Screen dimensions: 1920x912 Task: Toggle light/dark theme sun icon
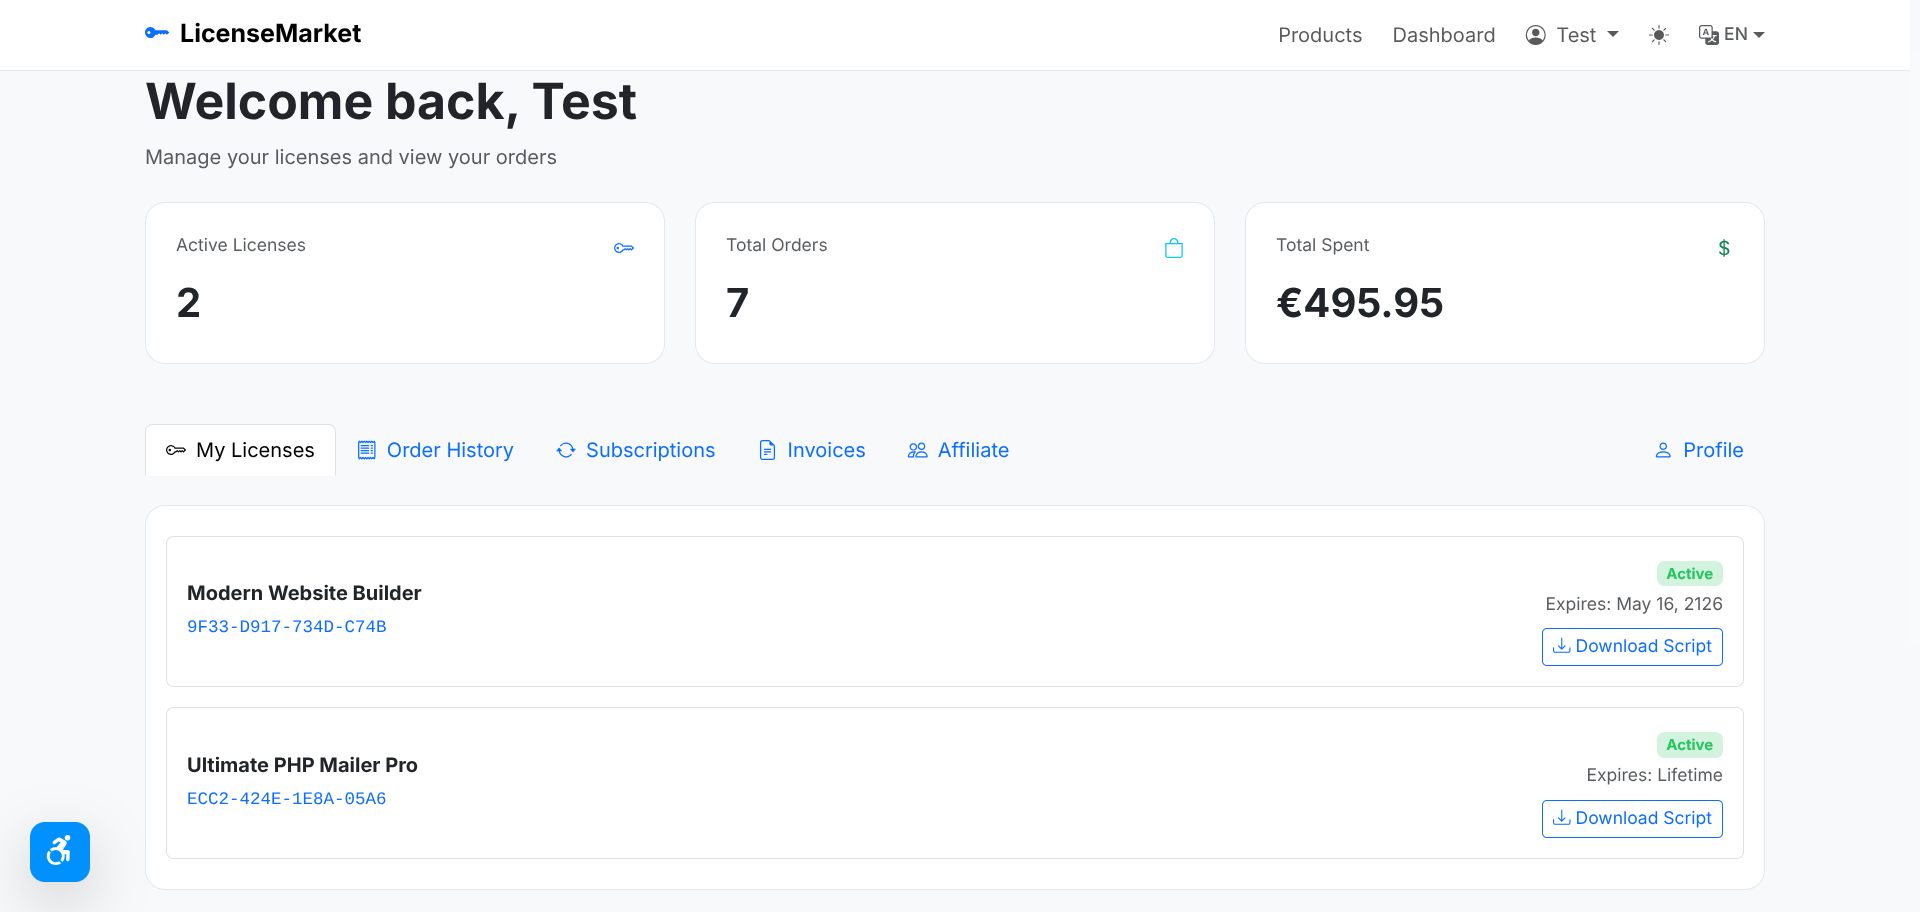1659,35
